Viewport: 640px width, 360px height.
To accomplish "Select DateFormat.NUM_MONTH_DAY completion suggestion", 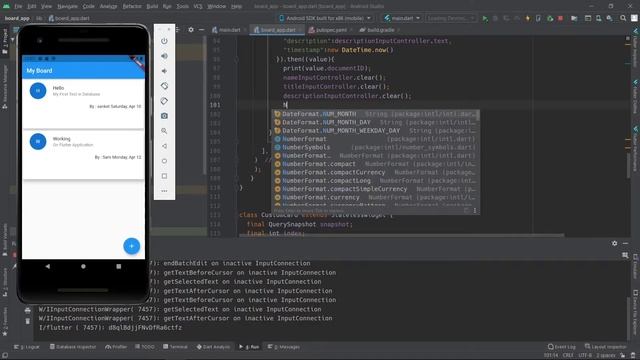I will pyautogui.click(x=376, y=122).
